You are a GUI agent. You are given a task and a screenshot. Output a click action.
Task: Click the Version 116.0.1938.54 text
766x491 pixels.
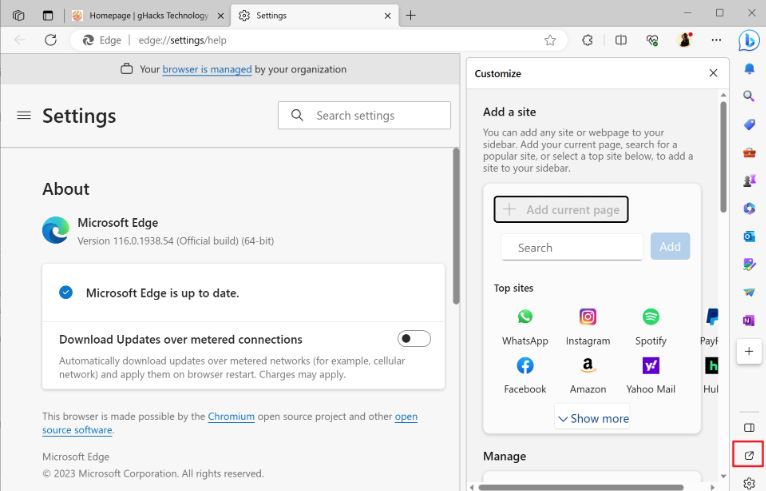click(x=176, y=241)
